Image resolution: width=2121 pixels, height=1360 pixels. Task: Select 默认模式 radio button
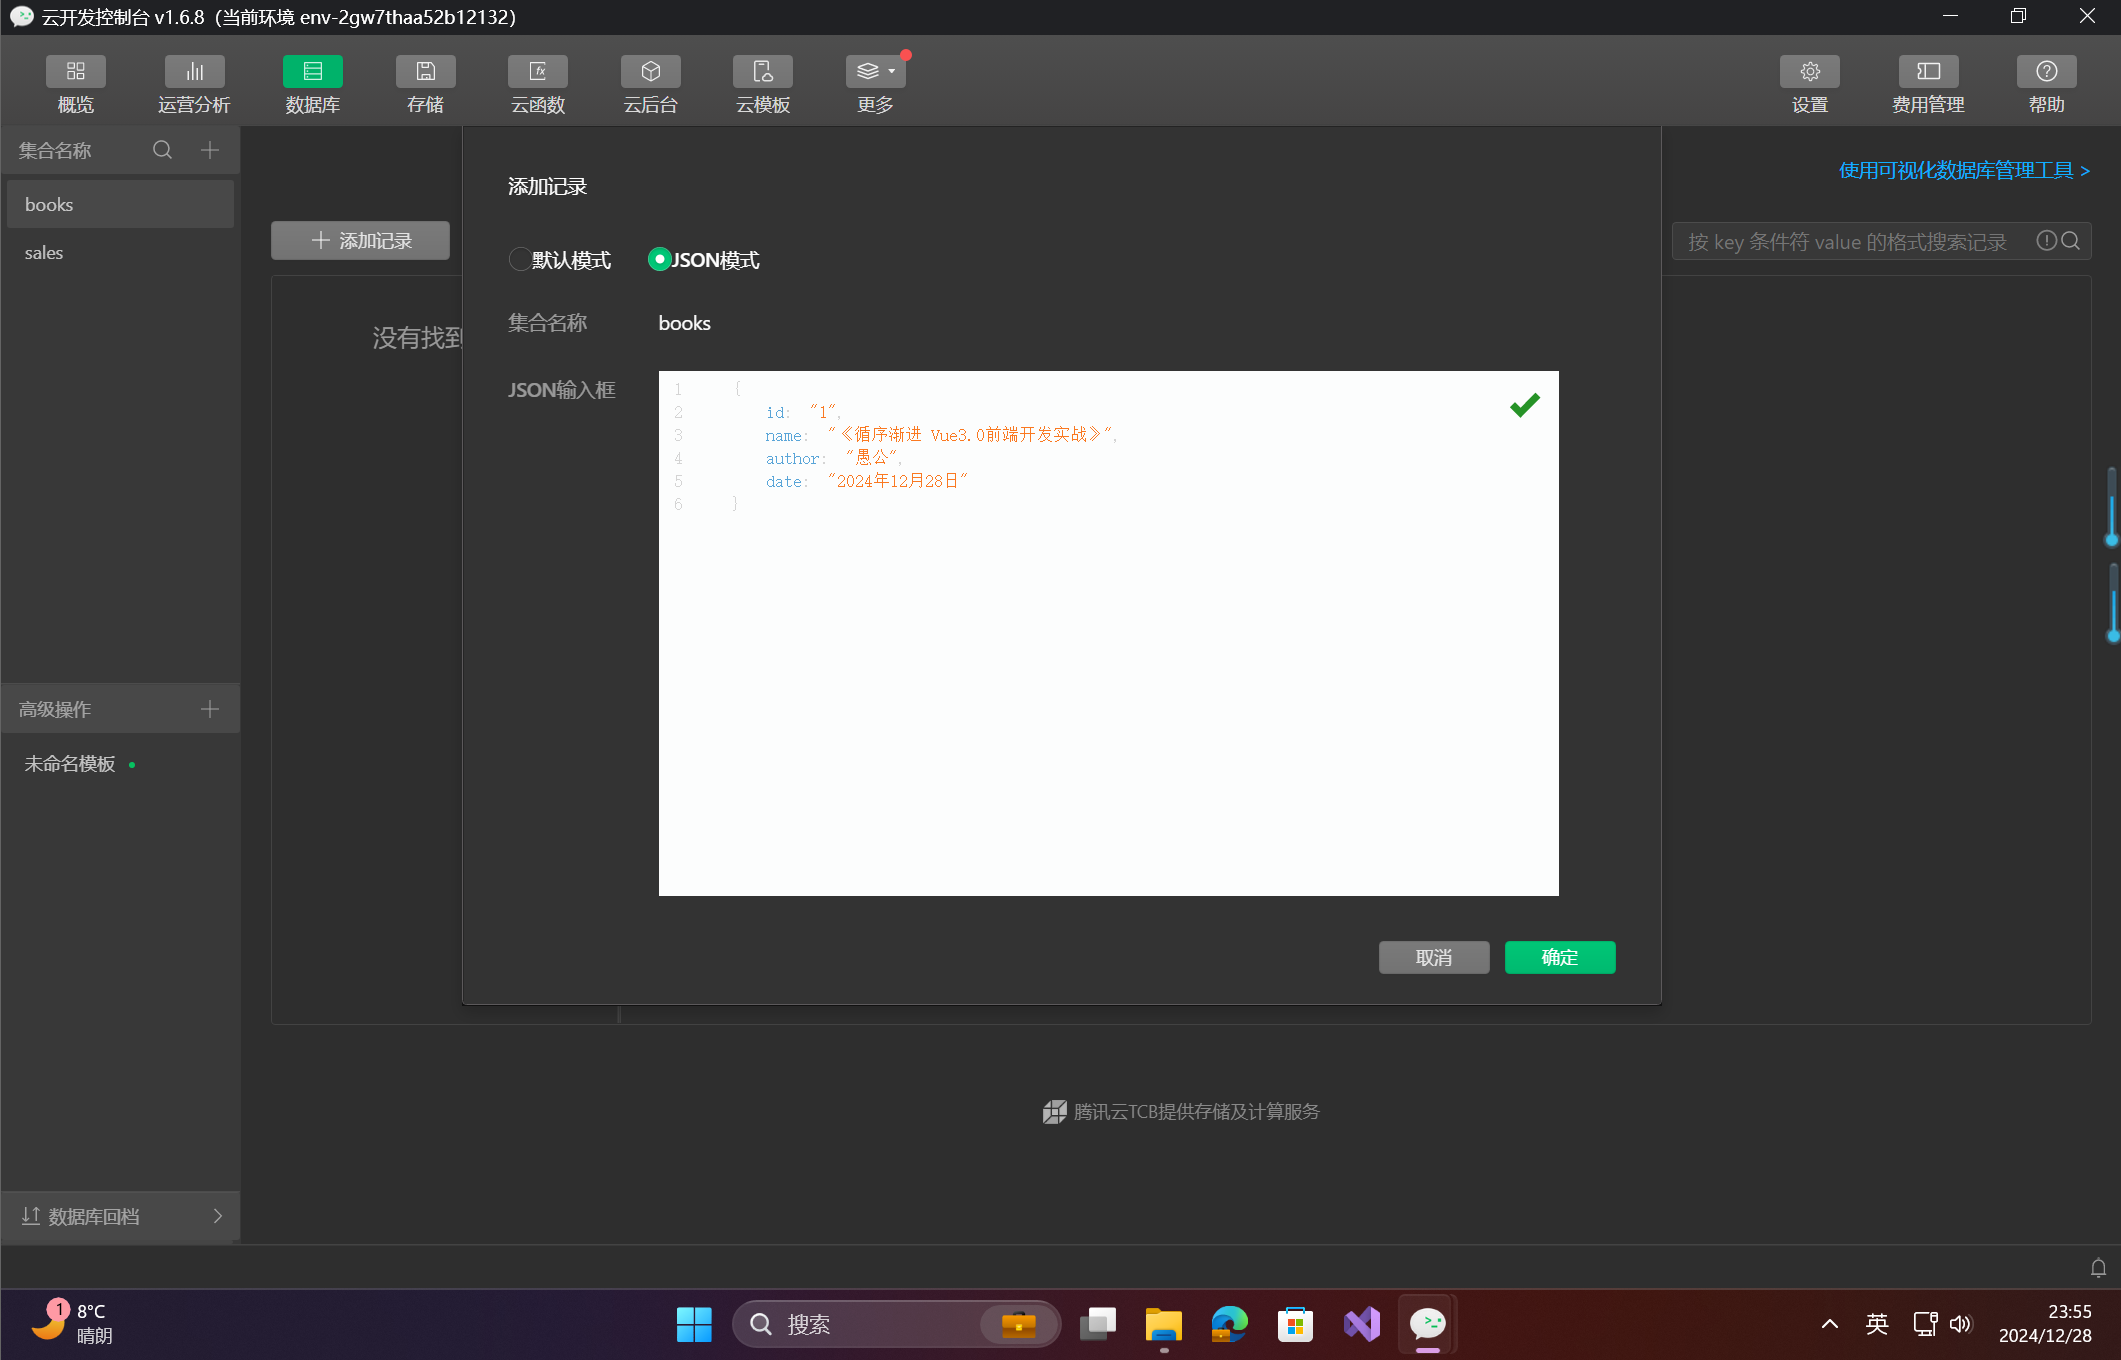520,260
